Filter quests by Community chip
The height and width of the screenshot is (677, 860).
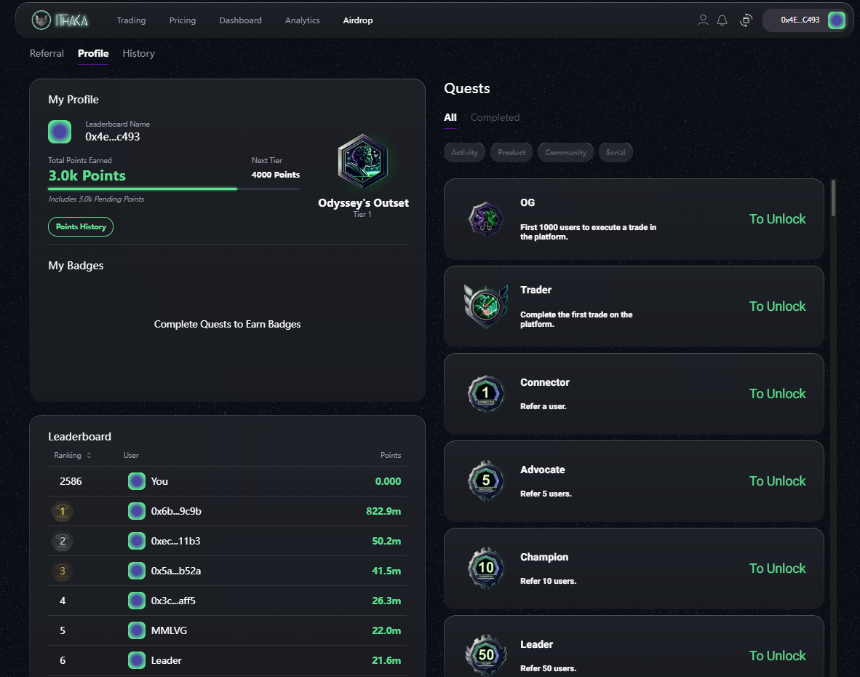(565, 152)
